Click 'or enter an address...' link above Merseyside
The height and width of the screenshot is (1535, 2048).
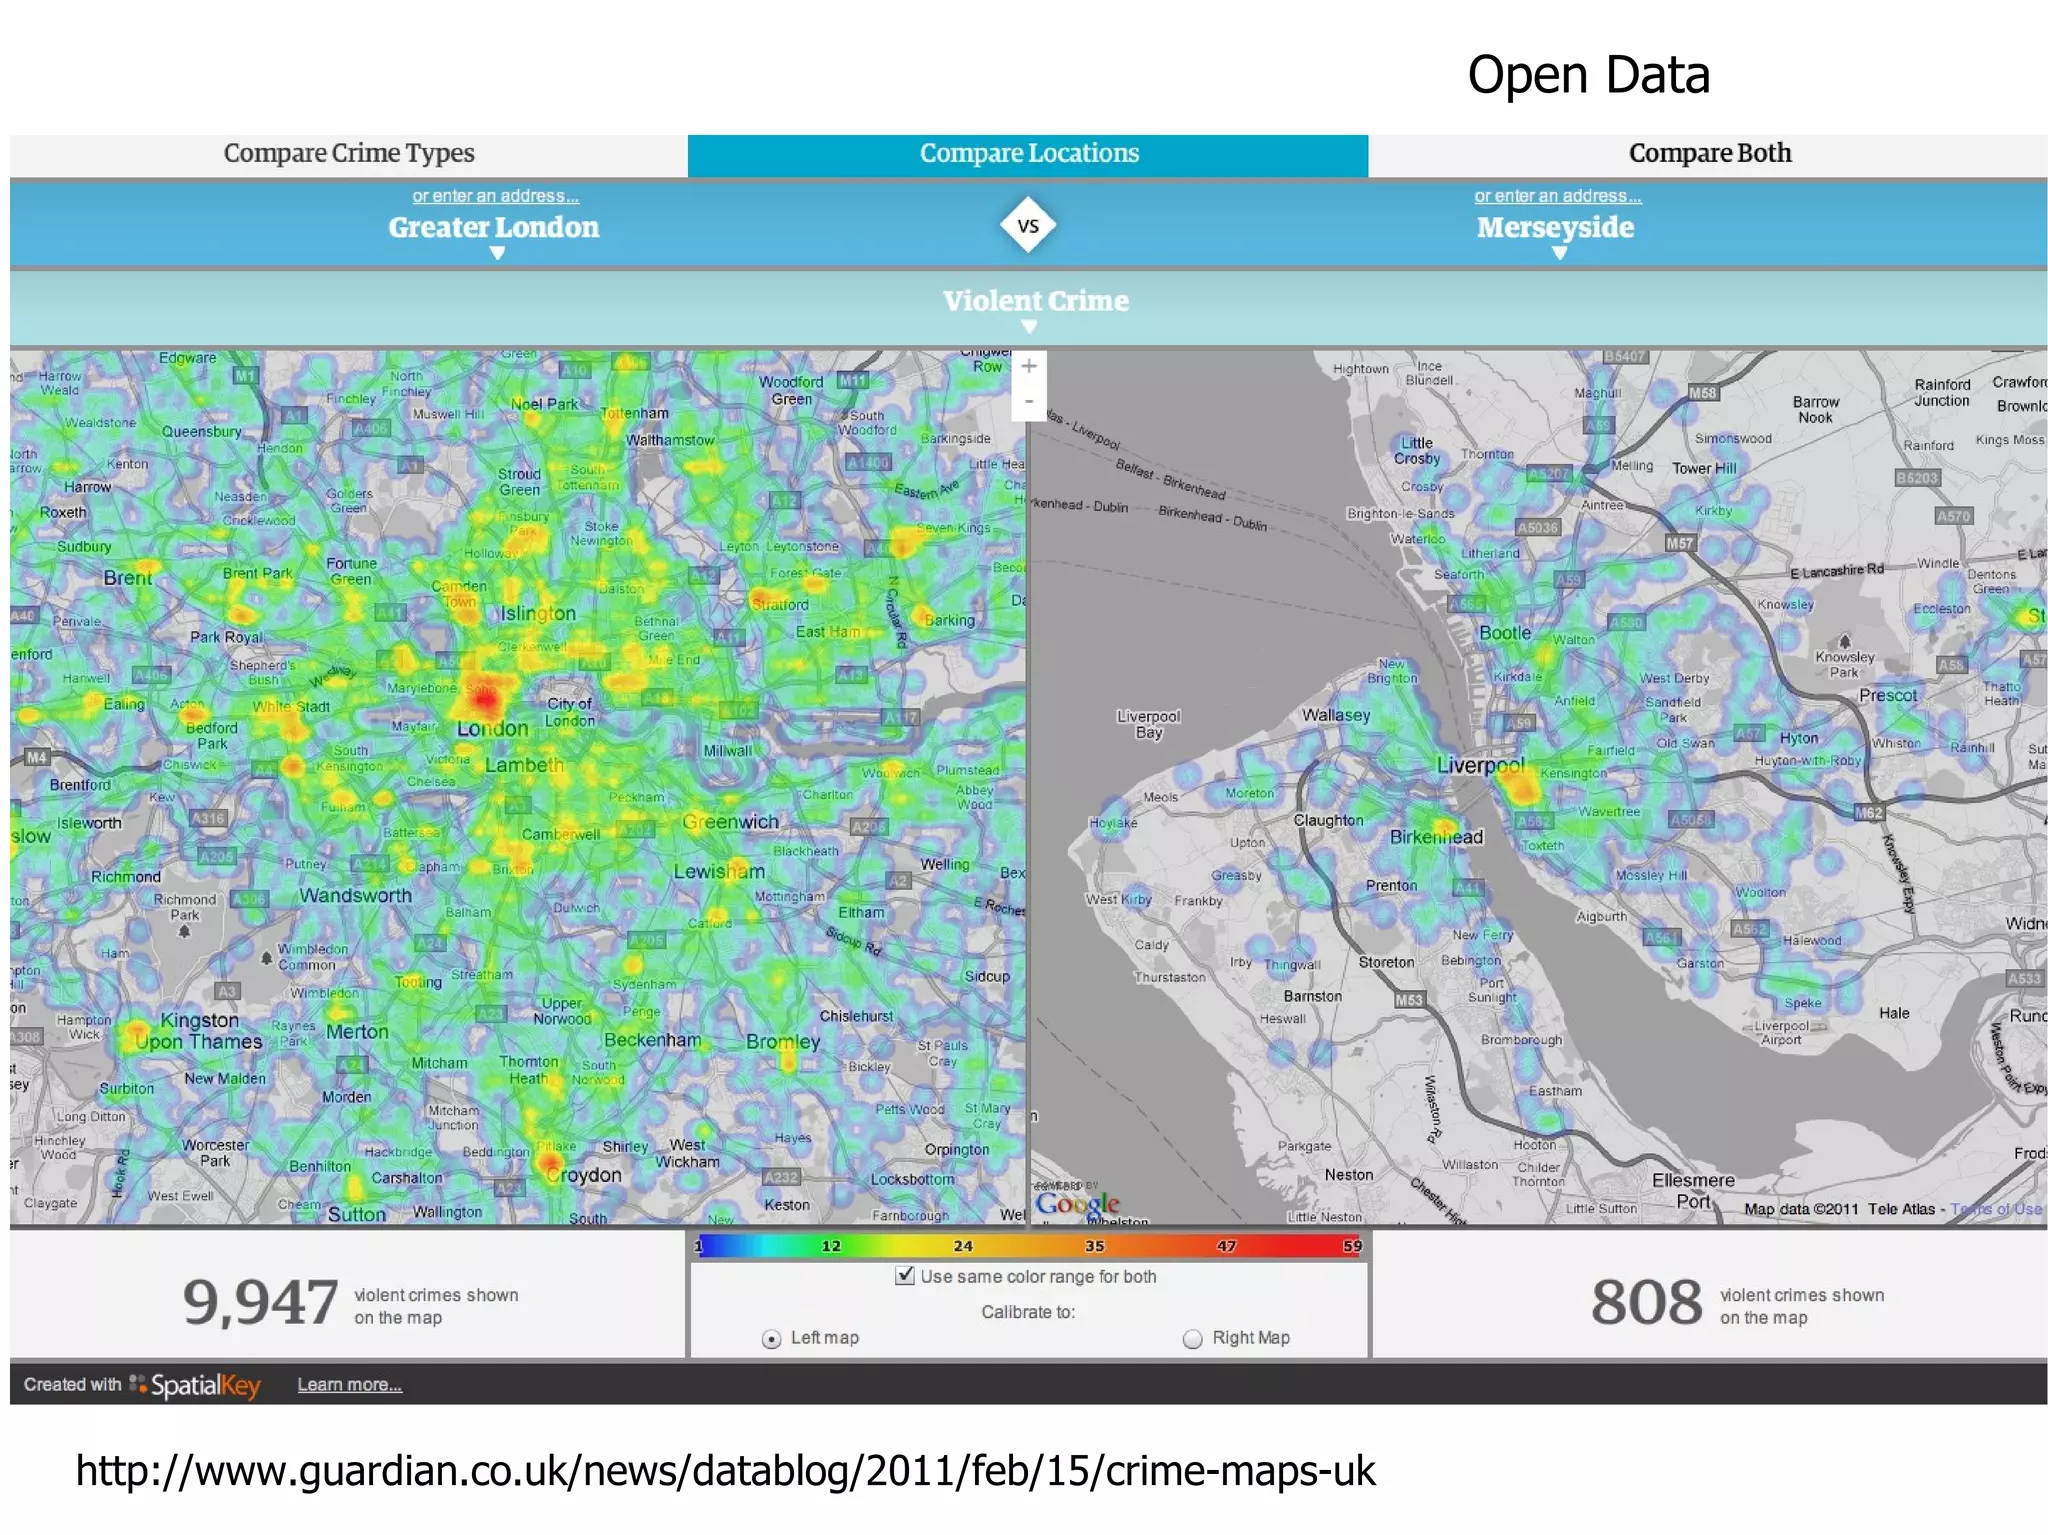tap(1557, 197)
